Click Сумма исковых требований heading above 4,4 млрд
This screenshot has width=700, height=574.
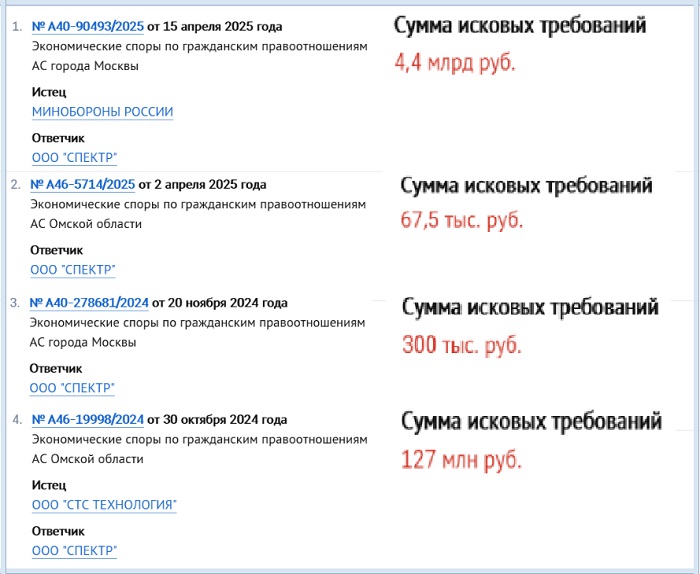(520, 25)
